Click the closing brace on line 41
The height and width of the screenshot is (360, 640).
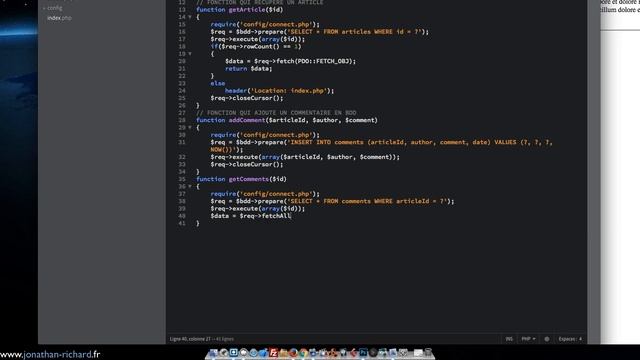click(x=198, y=223)
